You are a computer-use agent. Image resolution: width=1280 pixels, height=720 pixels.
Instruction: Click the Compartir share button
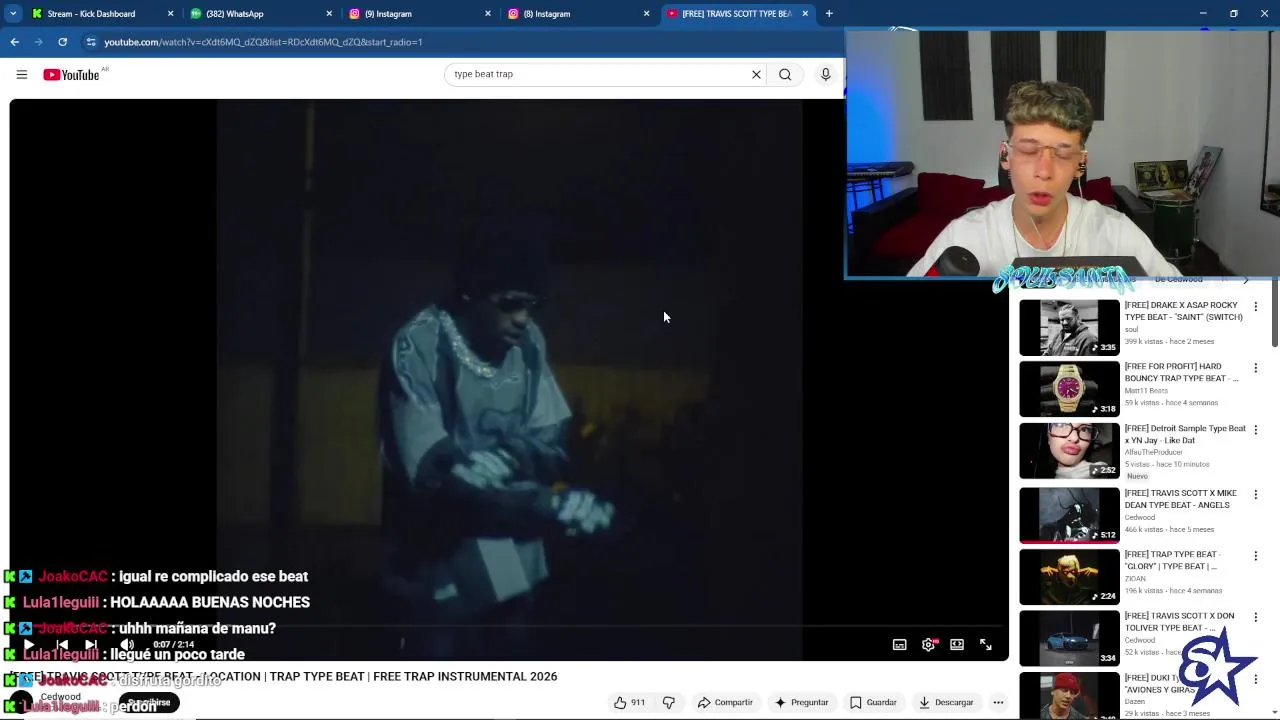tap(725, 702)
